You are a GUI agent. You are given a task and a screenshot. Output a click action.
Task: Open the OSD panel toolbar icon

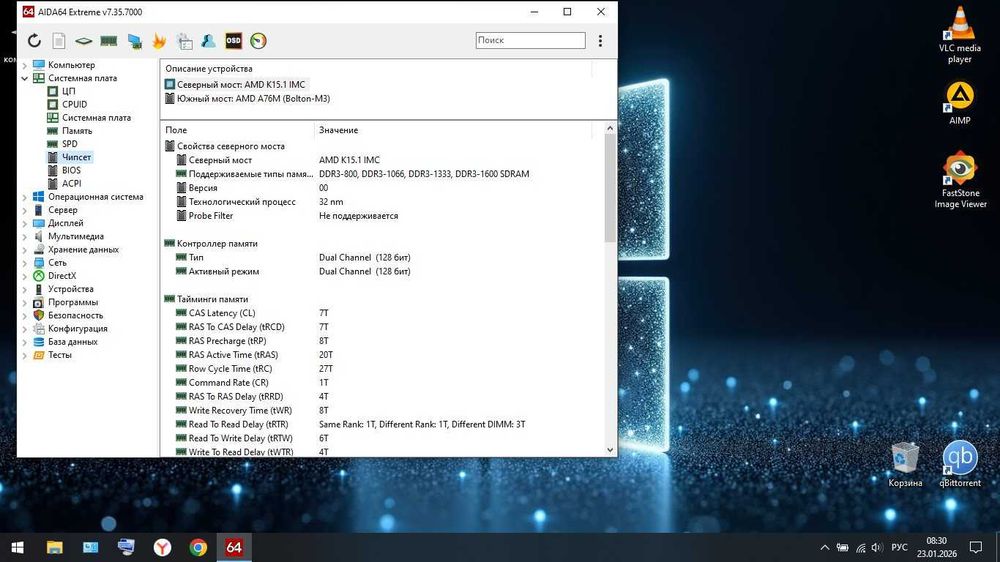233,41
